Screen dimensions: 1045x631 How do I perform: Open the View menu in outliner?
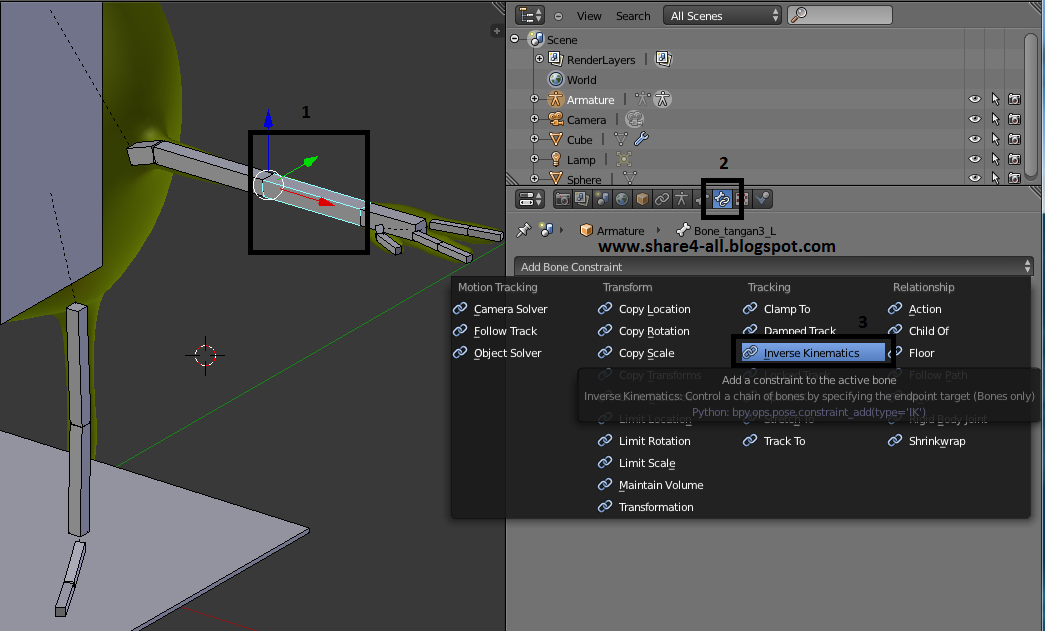coord(589,15)
